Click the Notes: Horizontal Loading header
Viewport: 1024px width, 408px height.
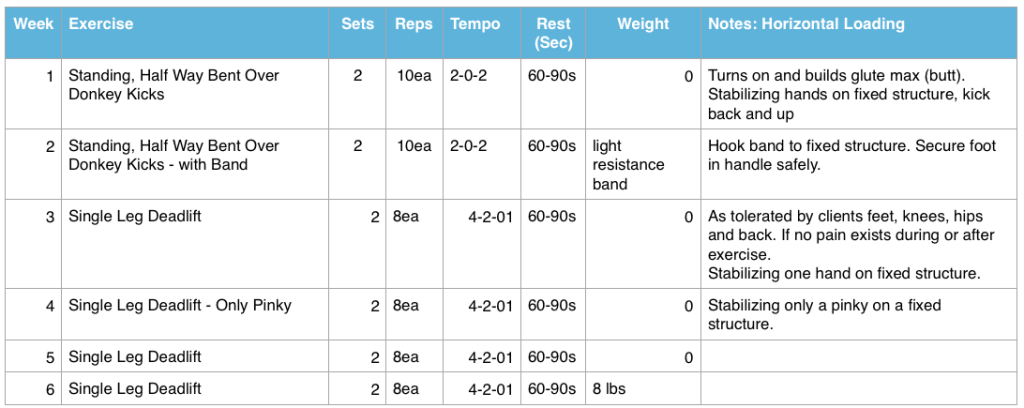tap(860, 33)
